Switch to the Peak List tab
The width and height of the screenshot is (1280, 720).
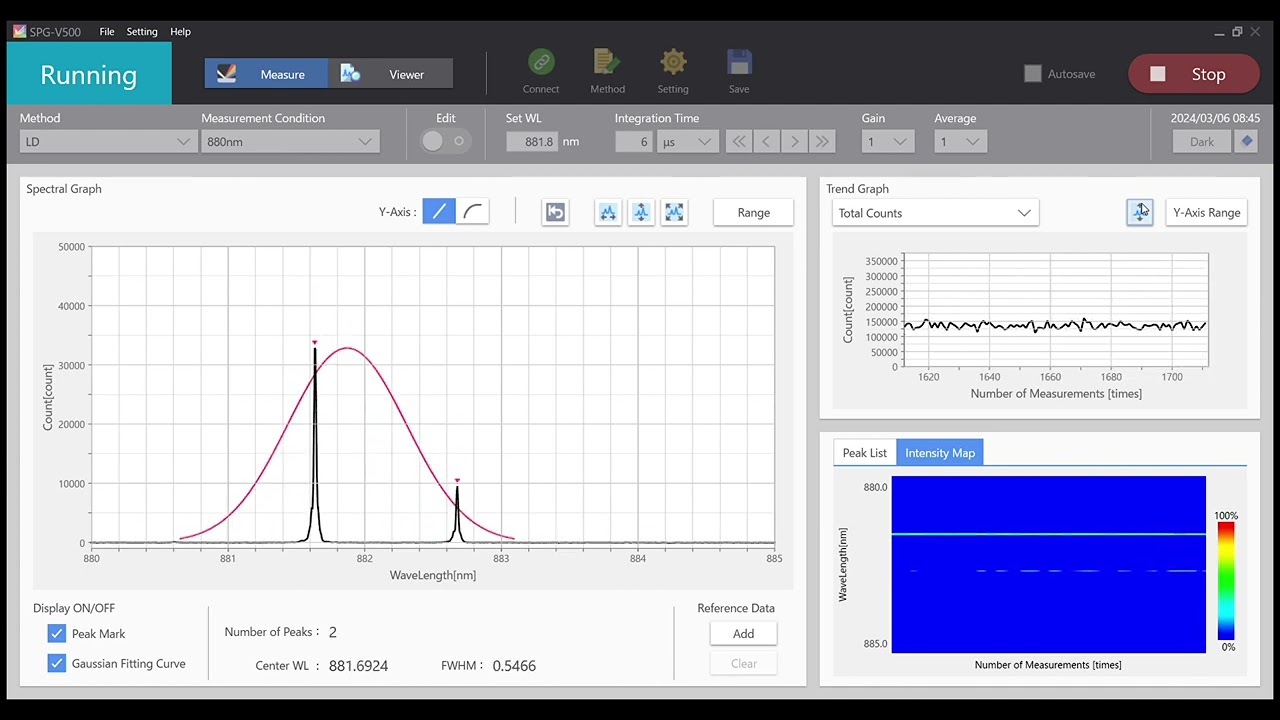(864, 453)
